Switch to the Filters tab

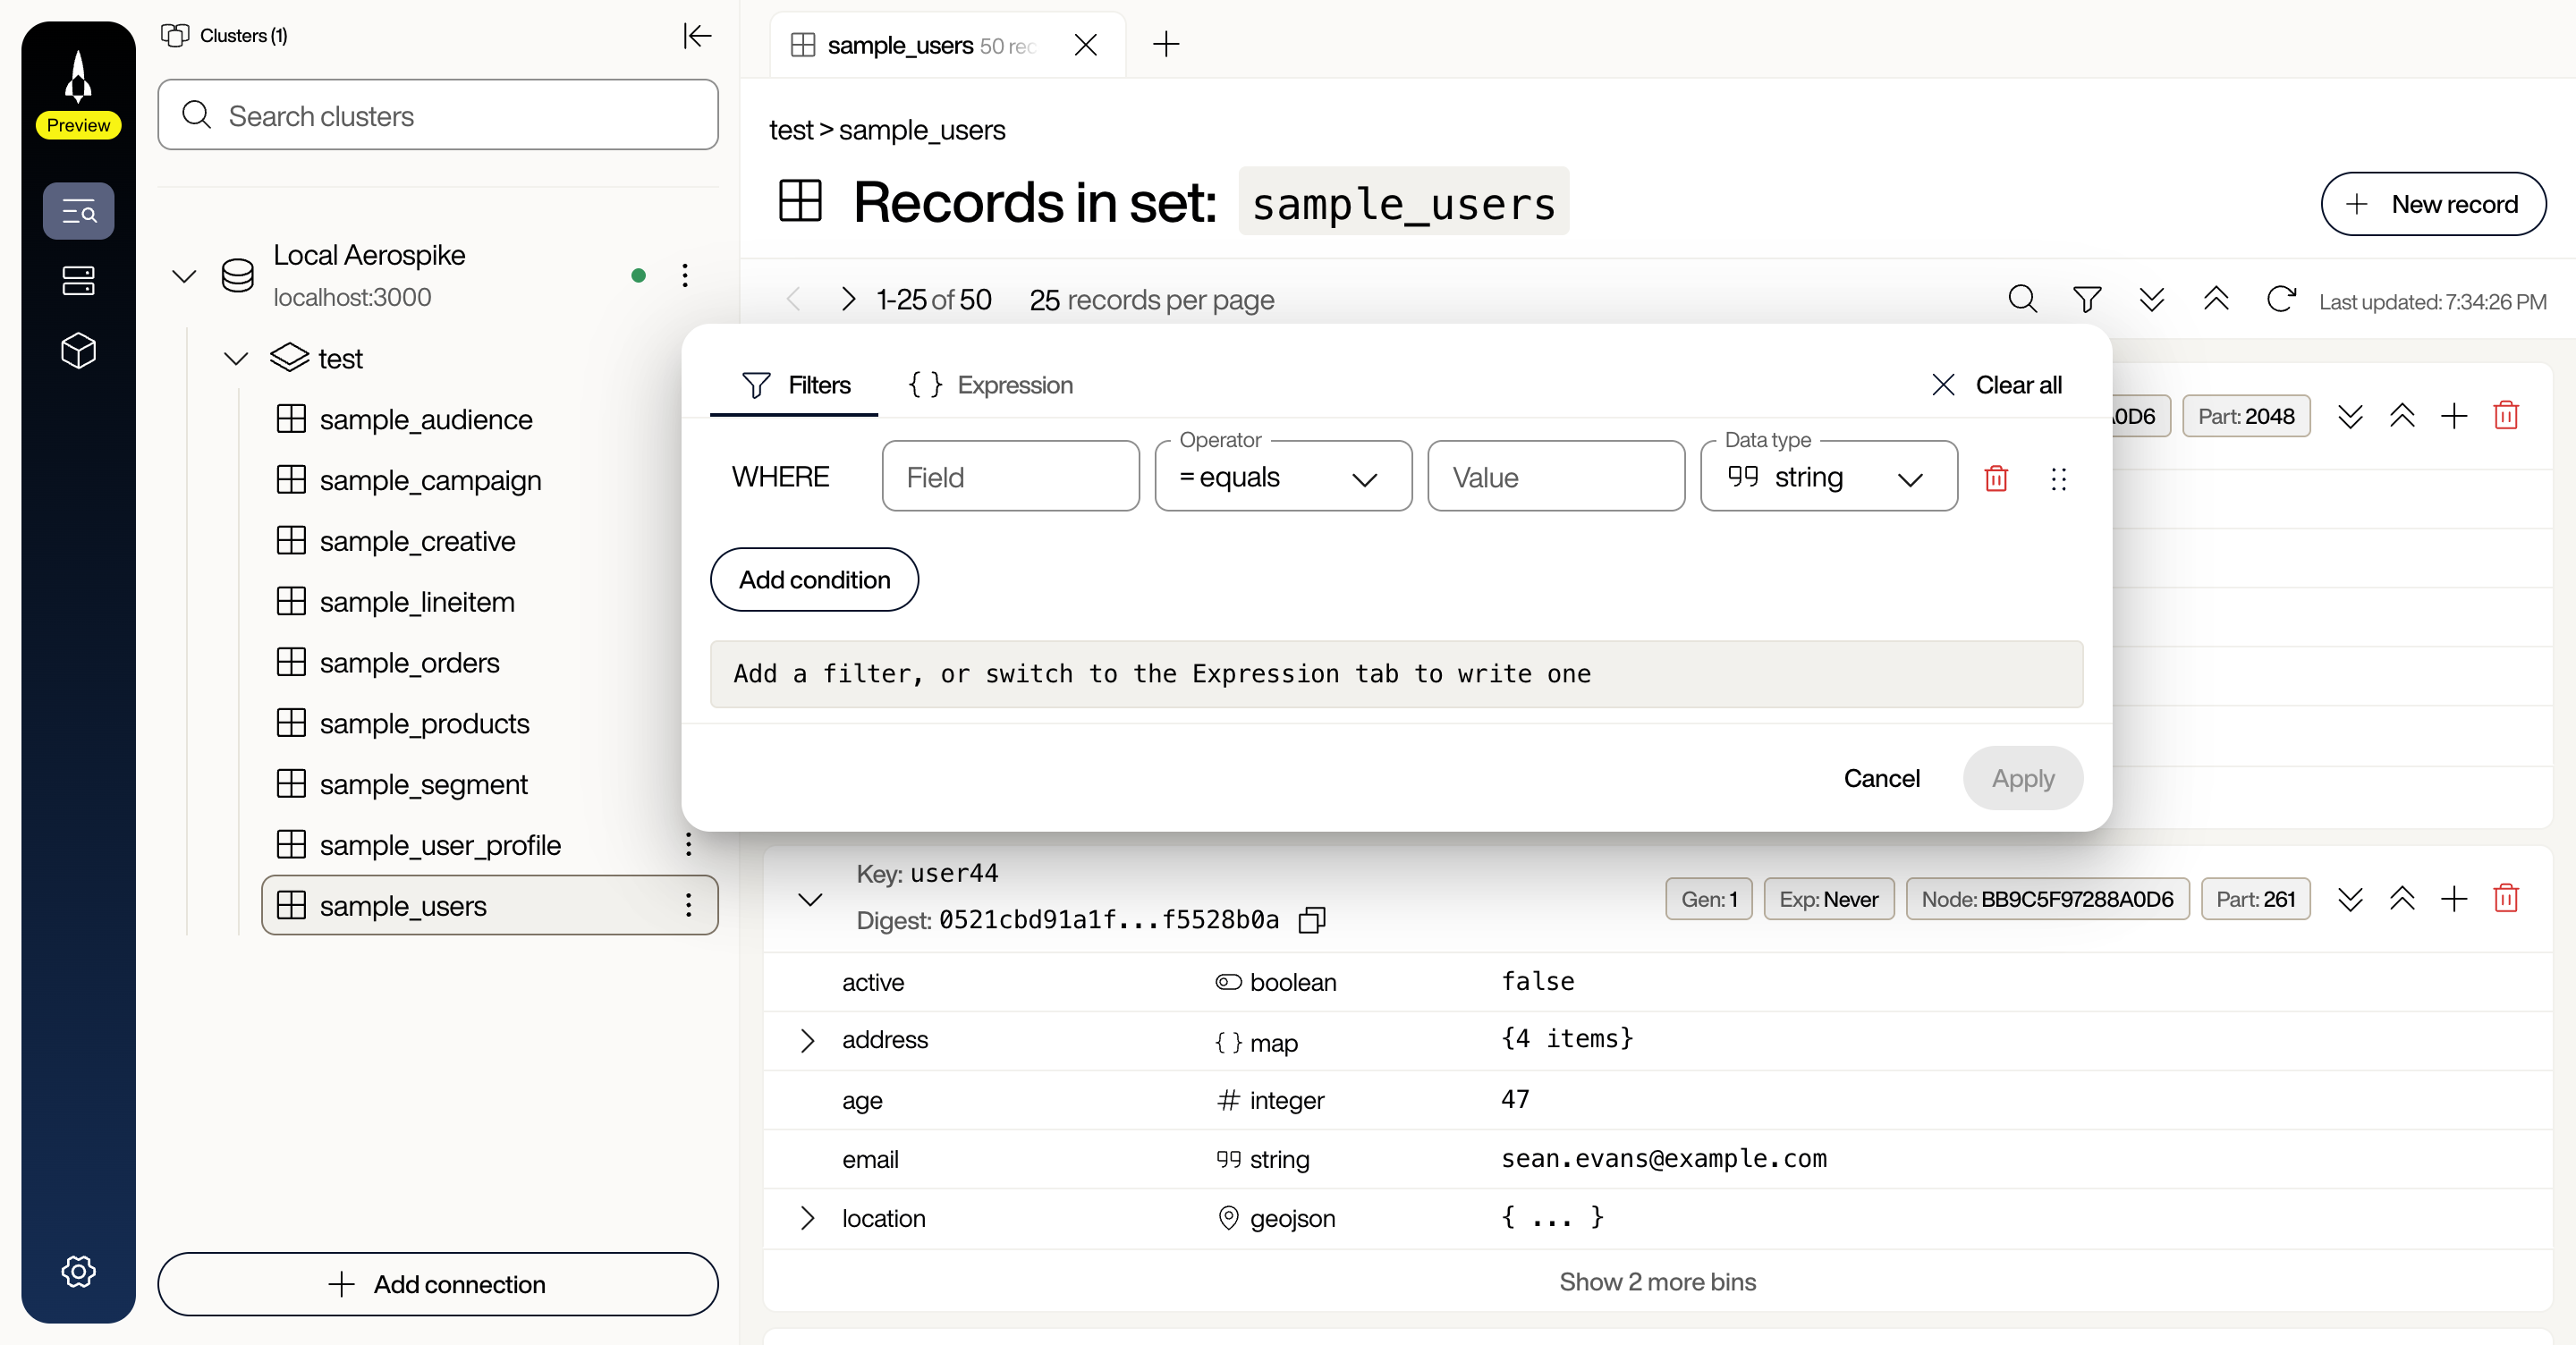pyautogui.click(x=794, y=385)
